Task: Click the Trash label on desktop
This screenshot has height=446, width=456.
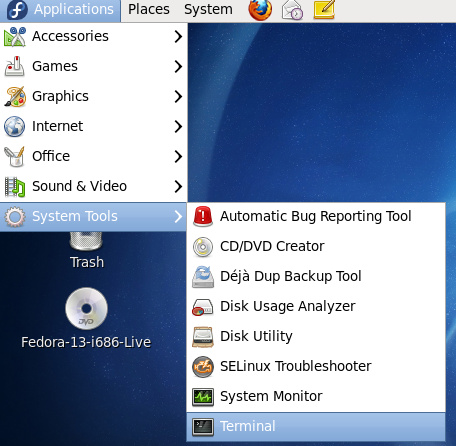Action: 87,262
